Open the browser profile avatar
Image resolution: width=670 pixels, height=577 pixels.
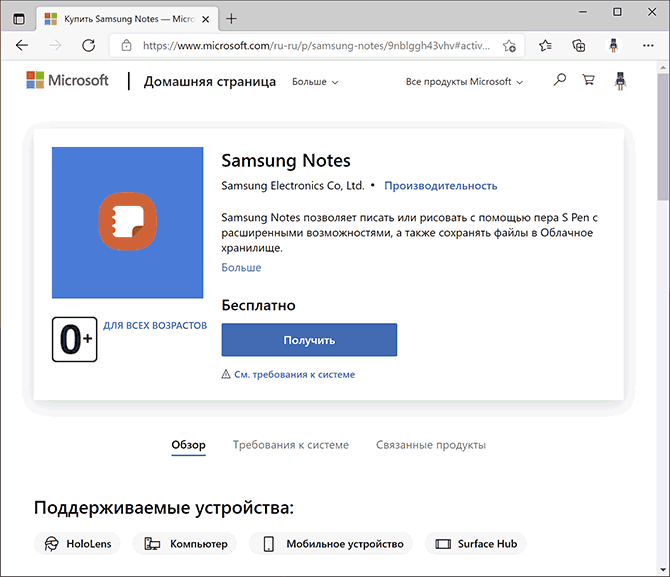614,45
